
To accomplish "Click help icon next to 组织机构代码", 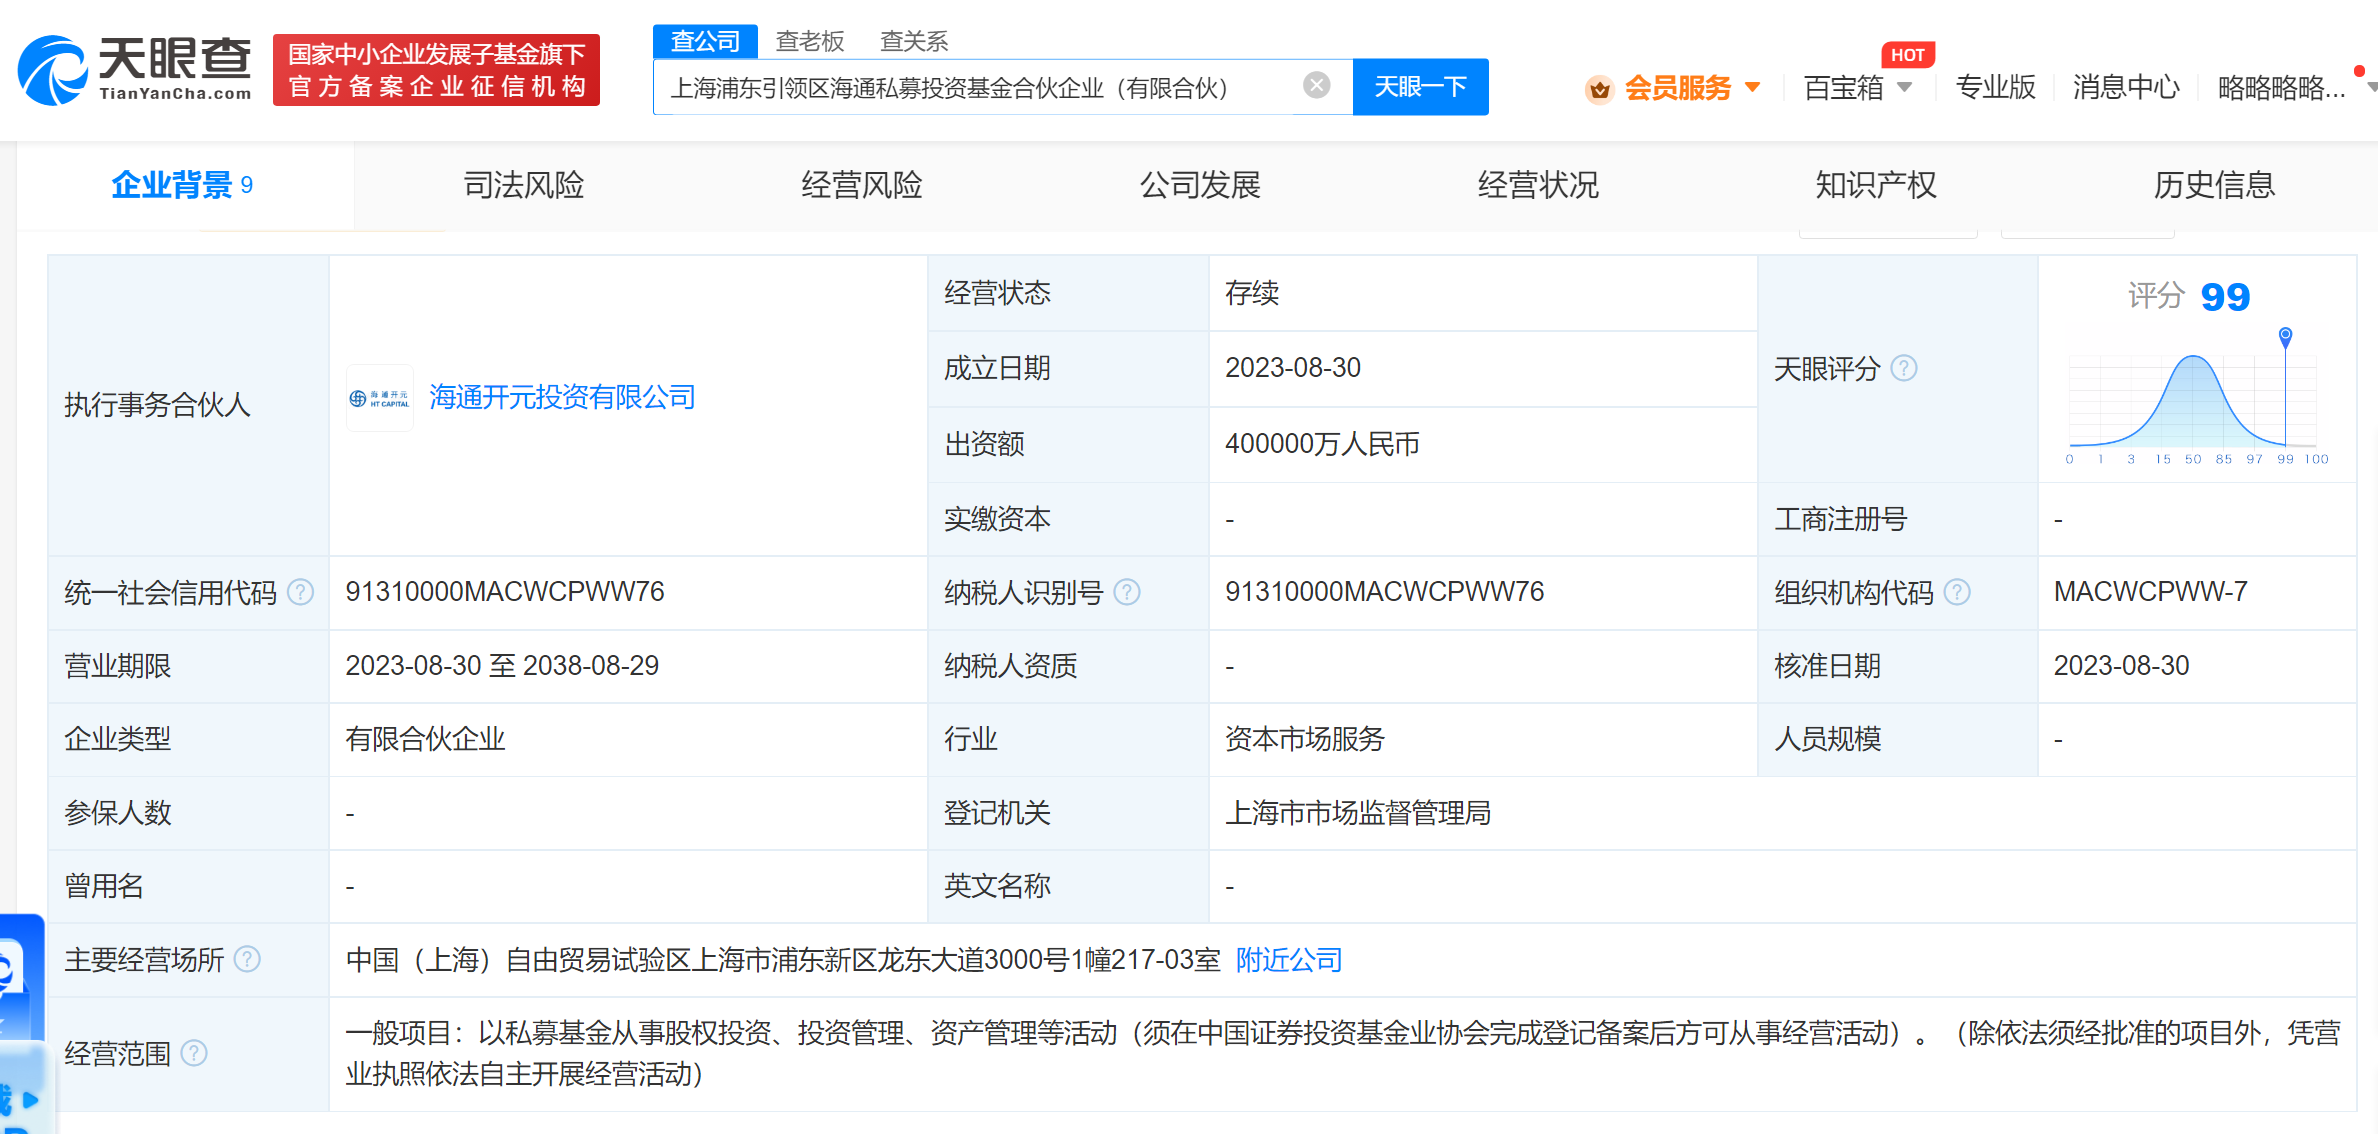I will pyautogui.click(x=1956, y=592).
